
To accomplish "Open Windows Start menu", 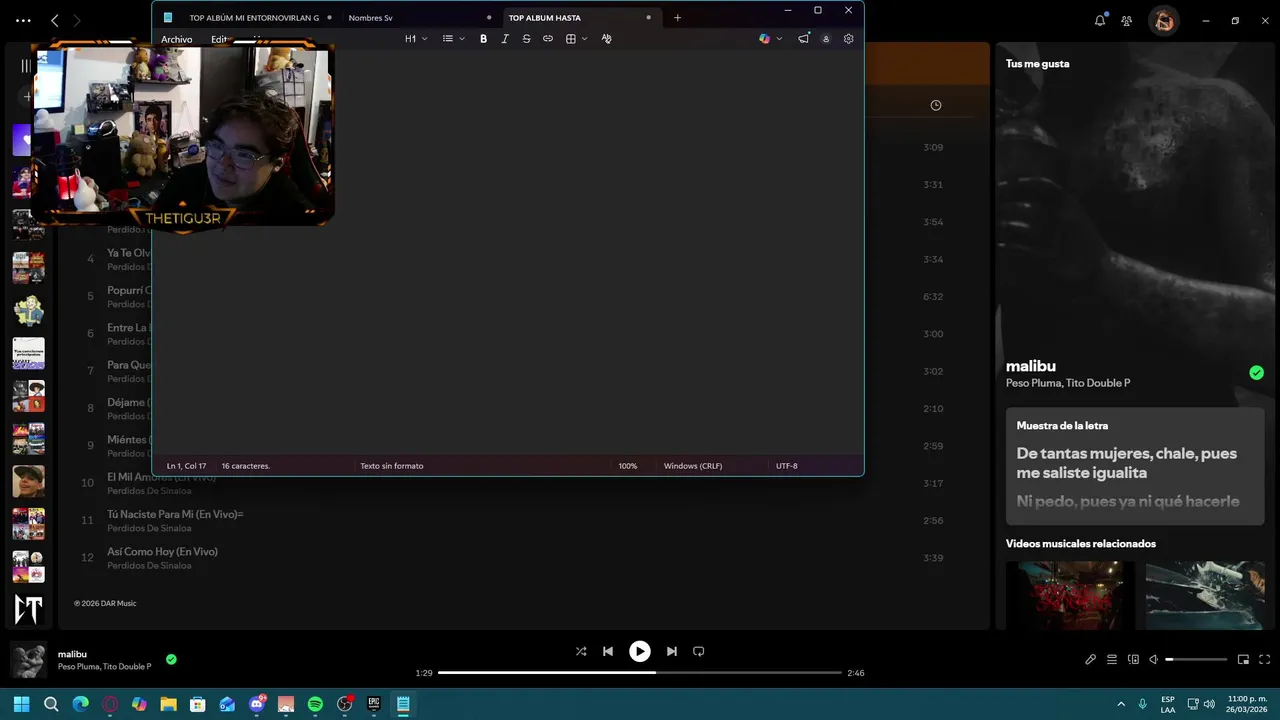I will (x=21, y=704).
